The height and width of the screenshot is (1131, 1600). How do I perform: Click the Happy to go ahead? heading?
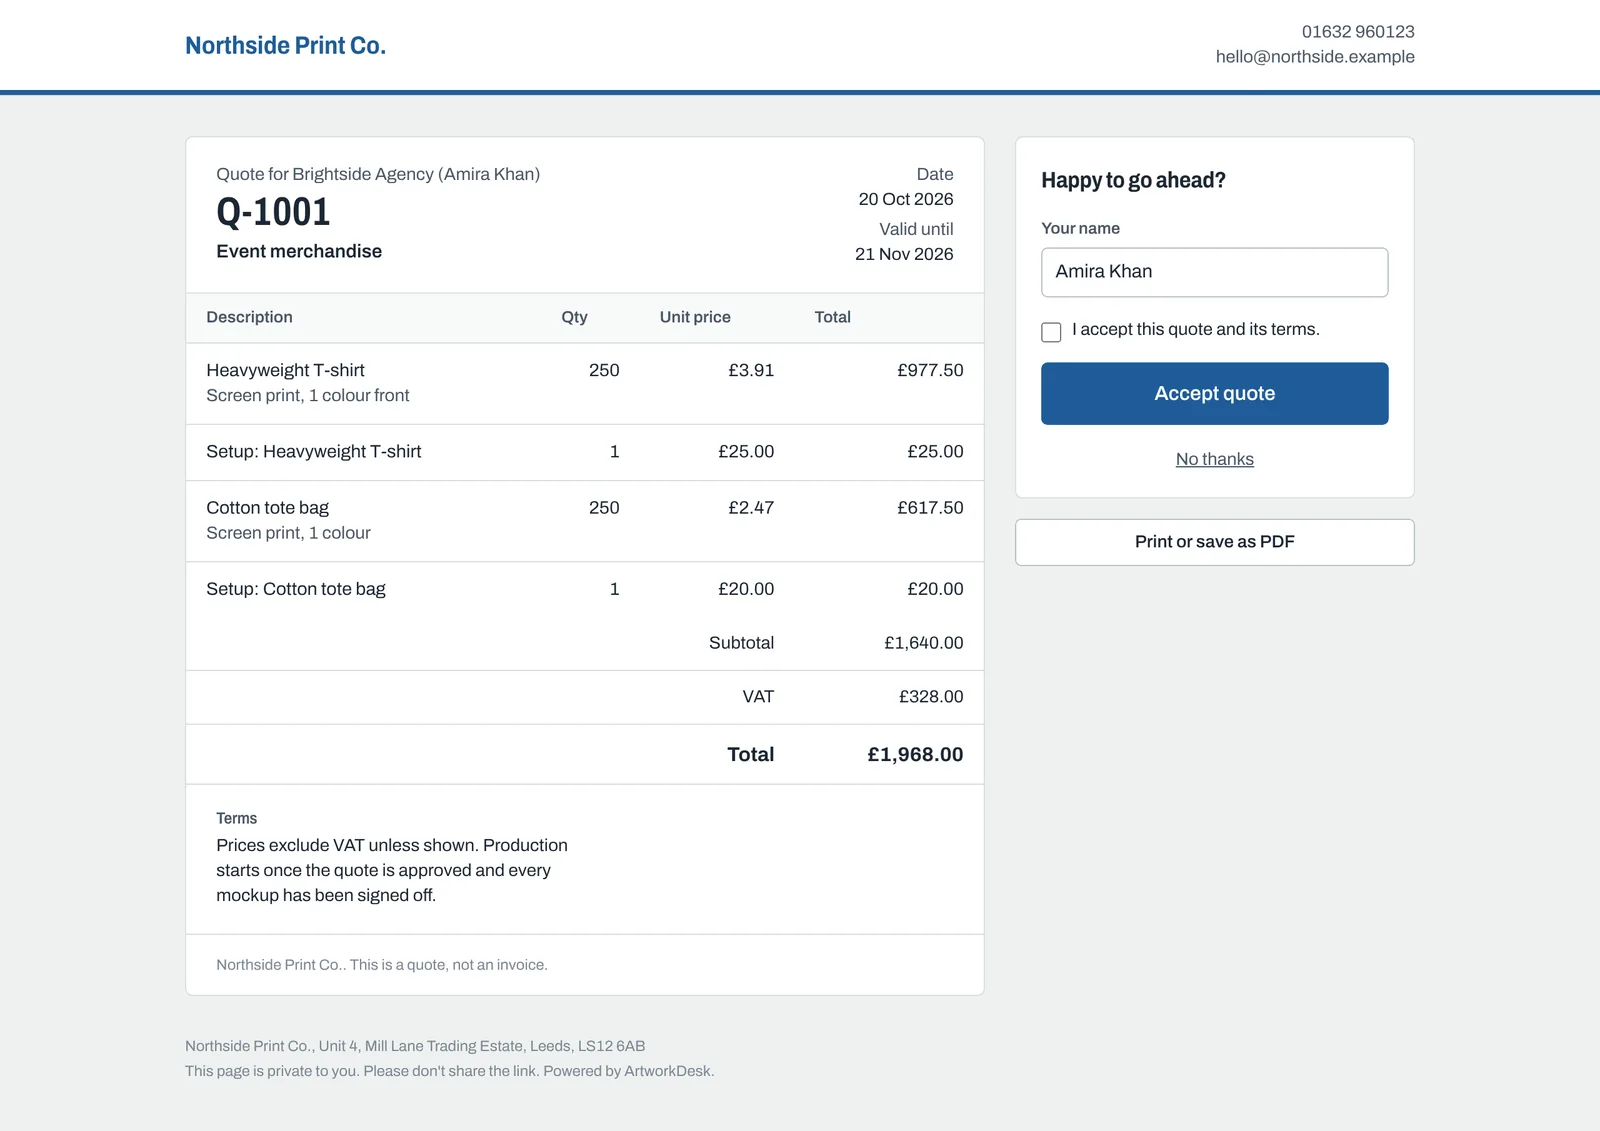click(x=1133, y=180)
